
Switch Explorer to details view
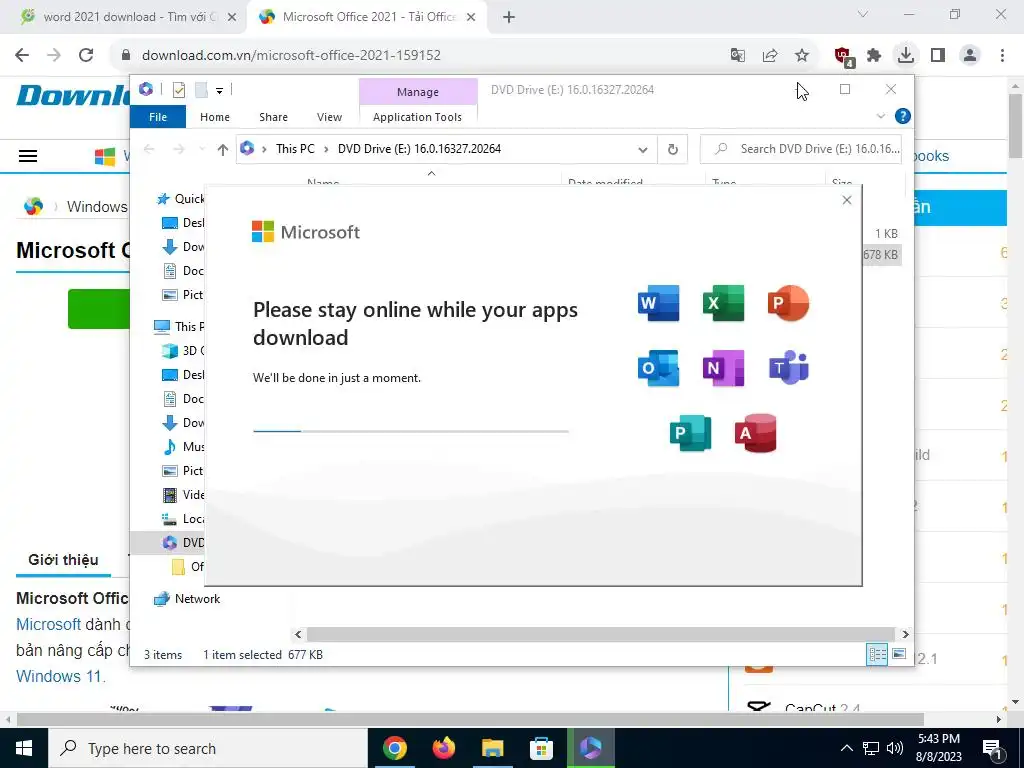877,654
